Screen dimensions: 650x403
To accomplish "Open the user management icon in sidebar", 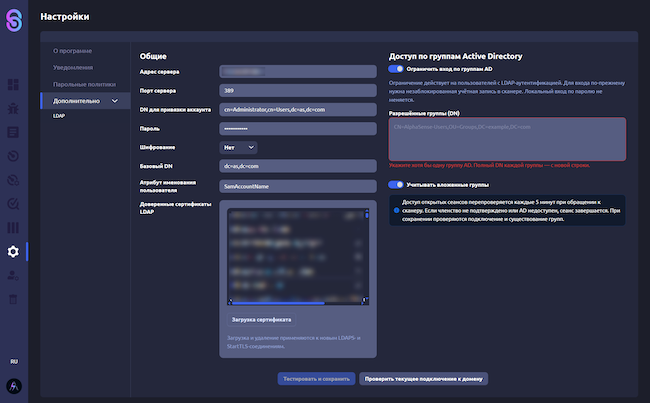I will tap(13, 275).
